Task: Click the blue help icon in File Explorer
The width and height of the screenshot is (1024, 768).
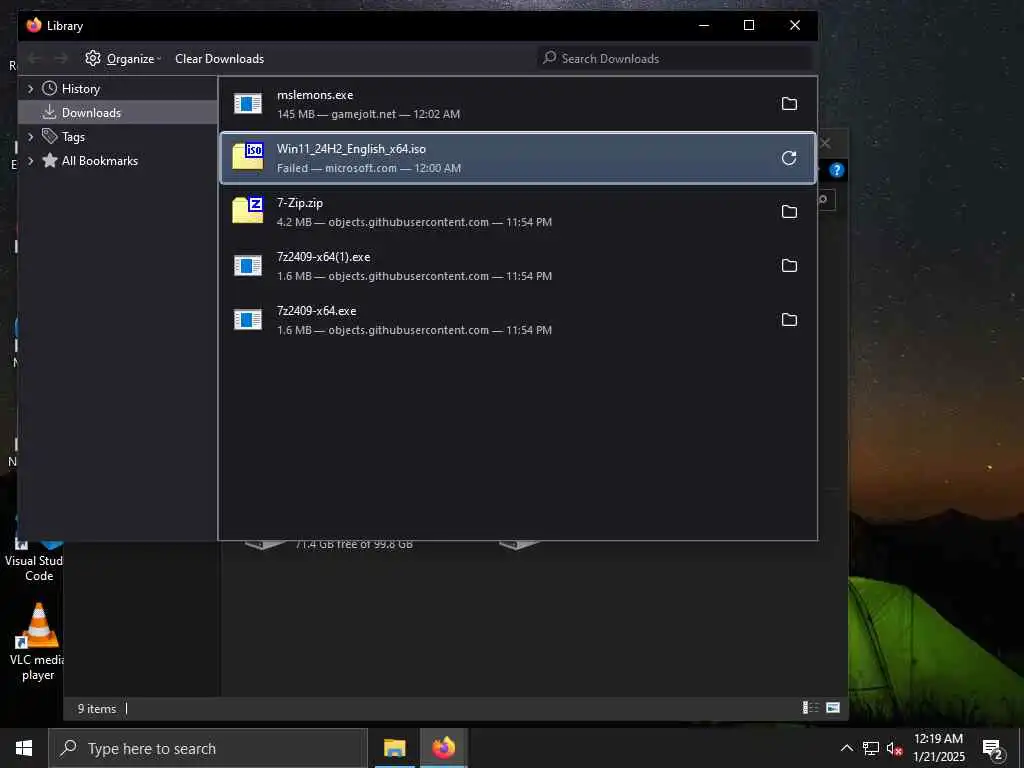Action: [x=837, y=170]
